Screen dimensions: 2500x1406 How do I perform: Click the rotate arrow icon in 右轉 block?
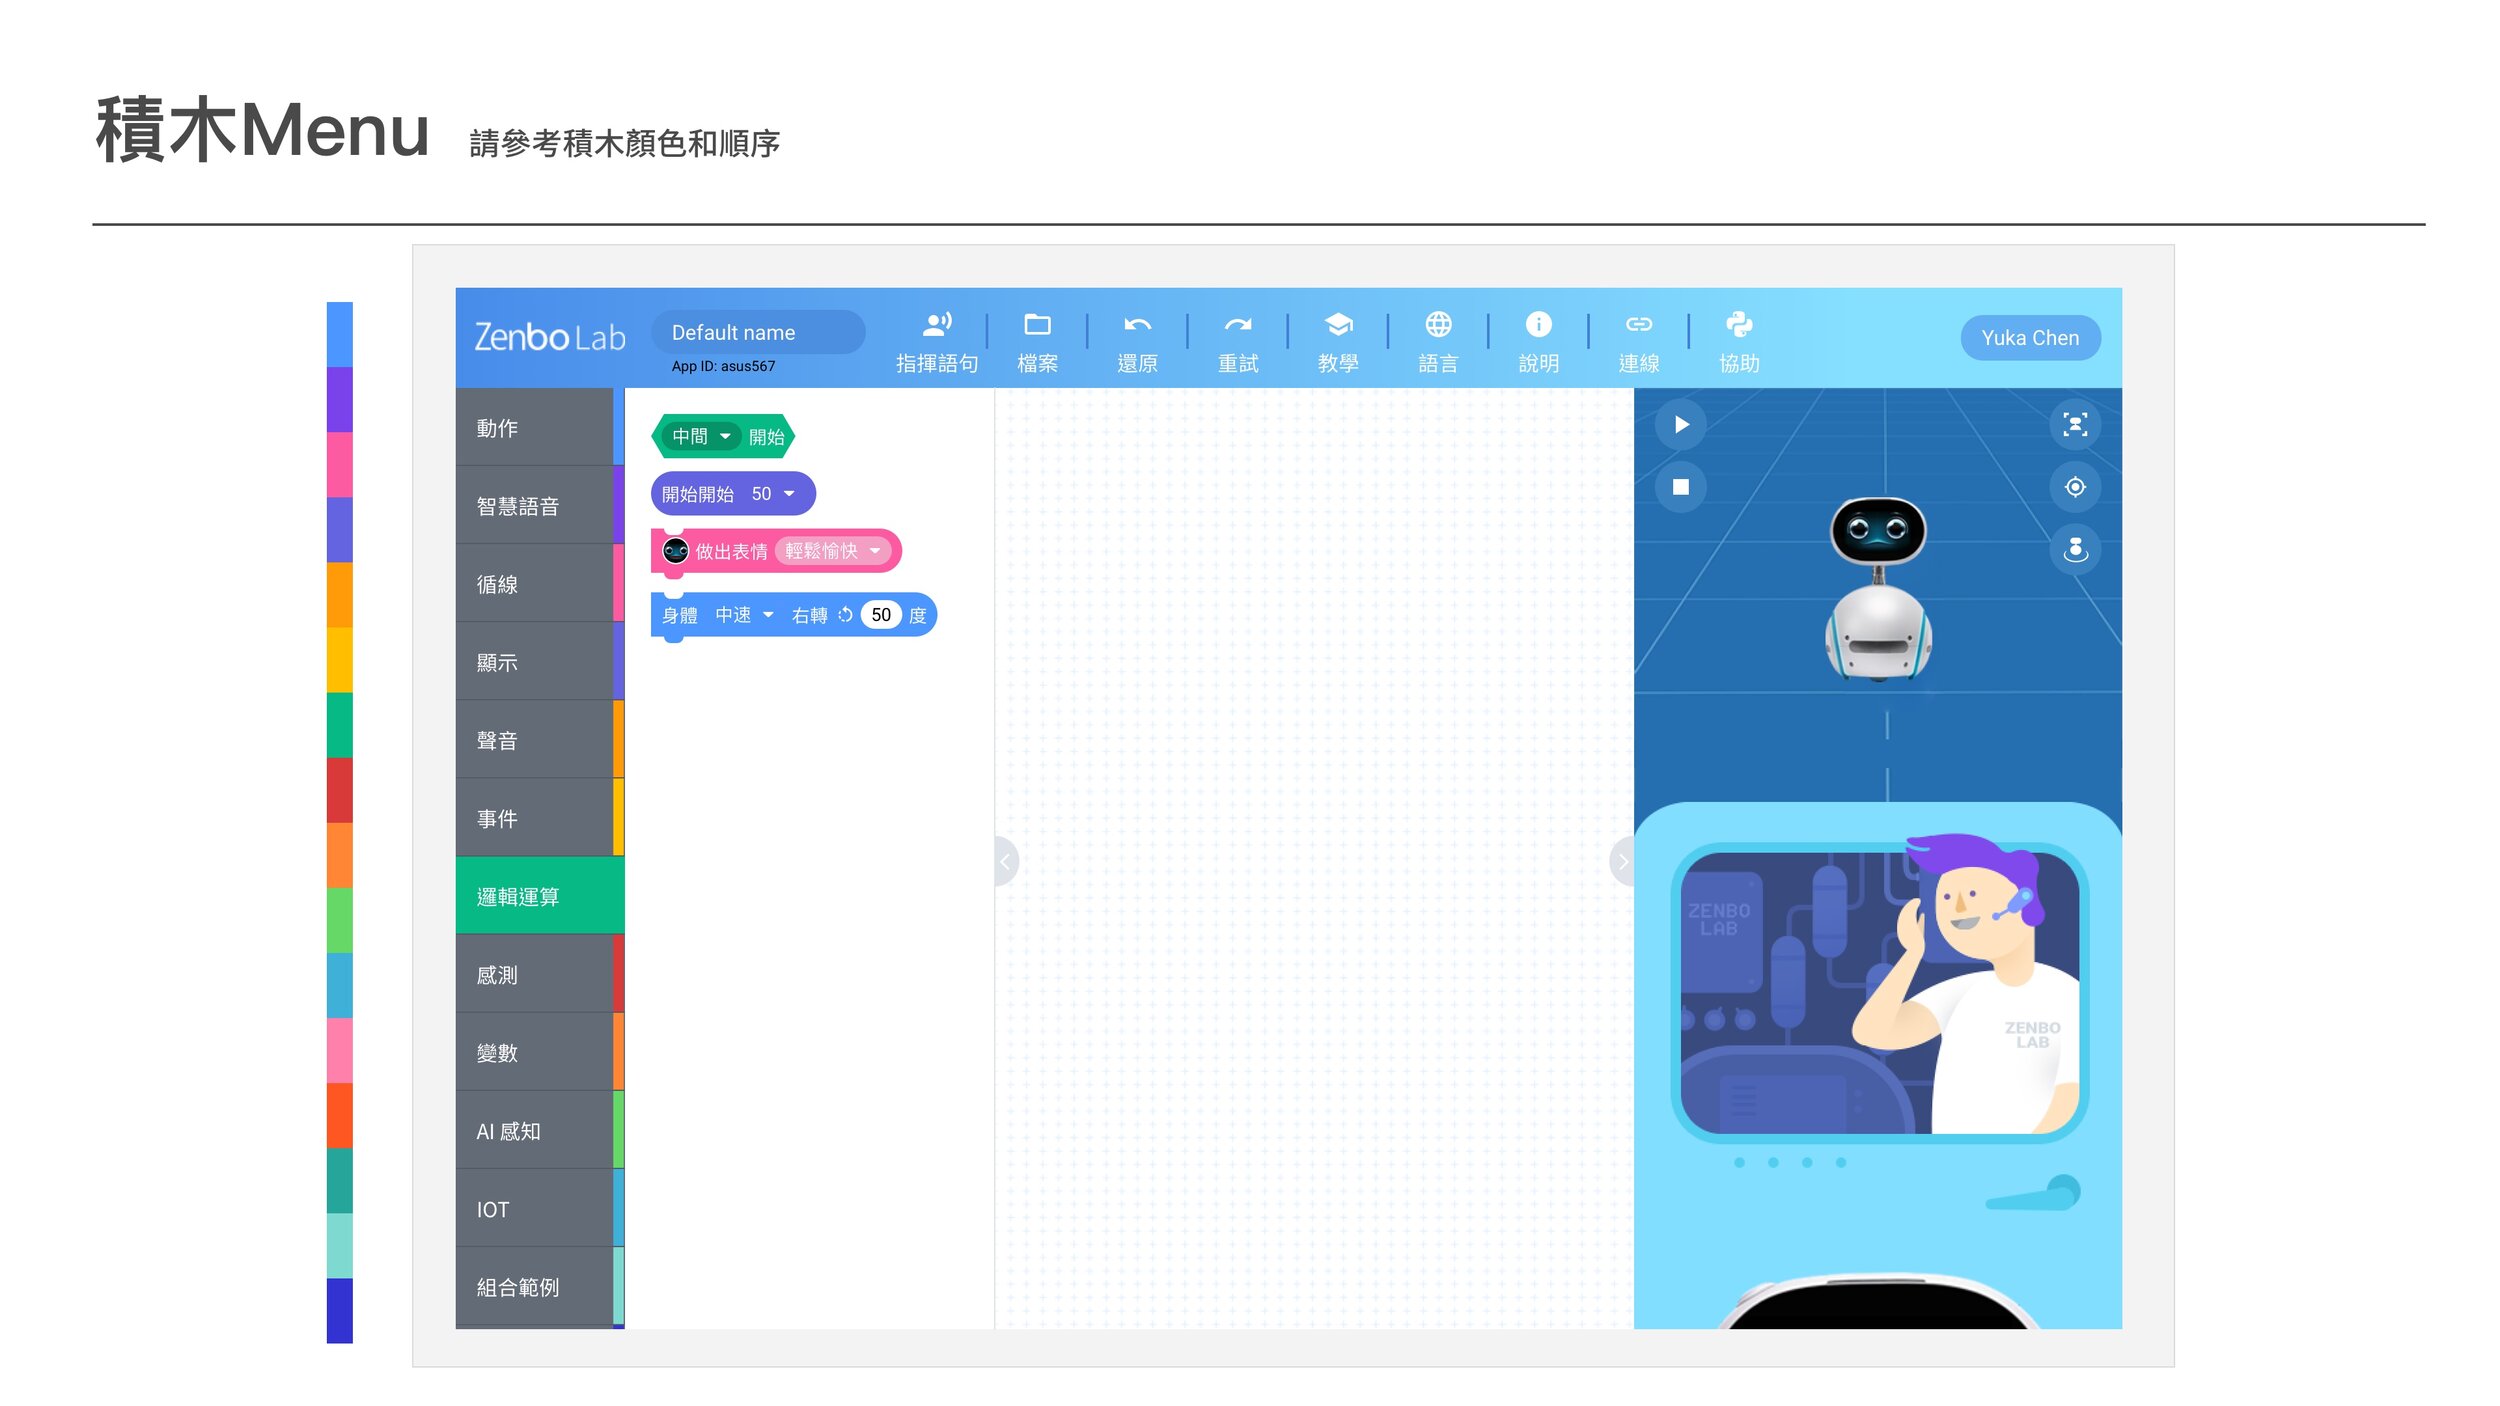click(x=845, y=615)
